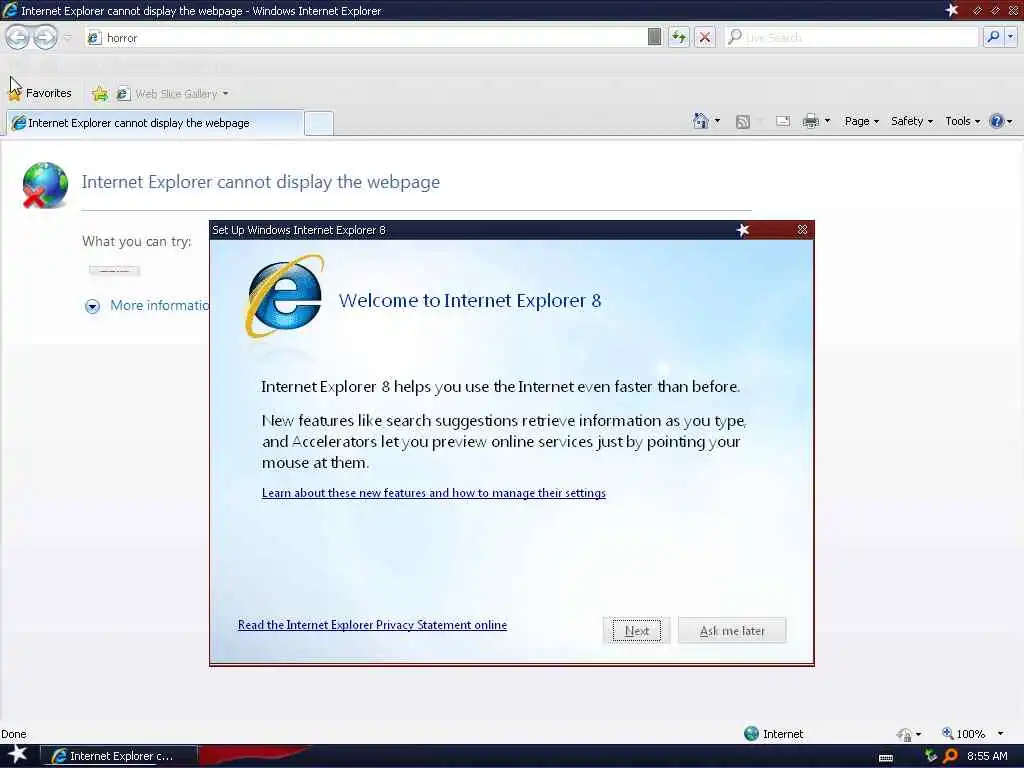Close the Set Up Internet Explorer 8 dialog

coord(802,230)
